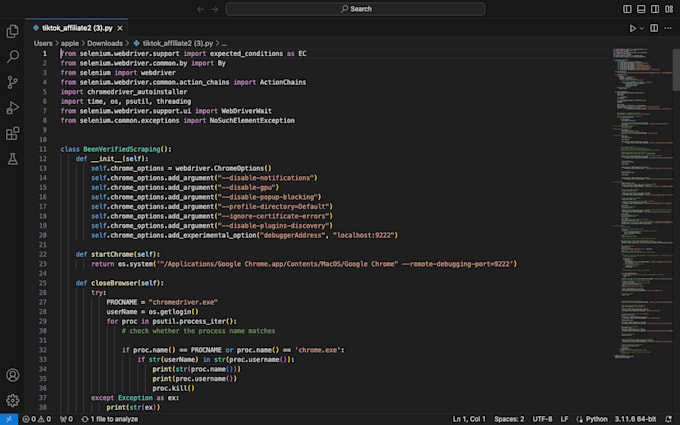Click the class name BeenVerifiedScraping
This screenshot has height=425, width=680.
pyautogui.click(x=121, y=149)
